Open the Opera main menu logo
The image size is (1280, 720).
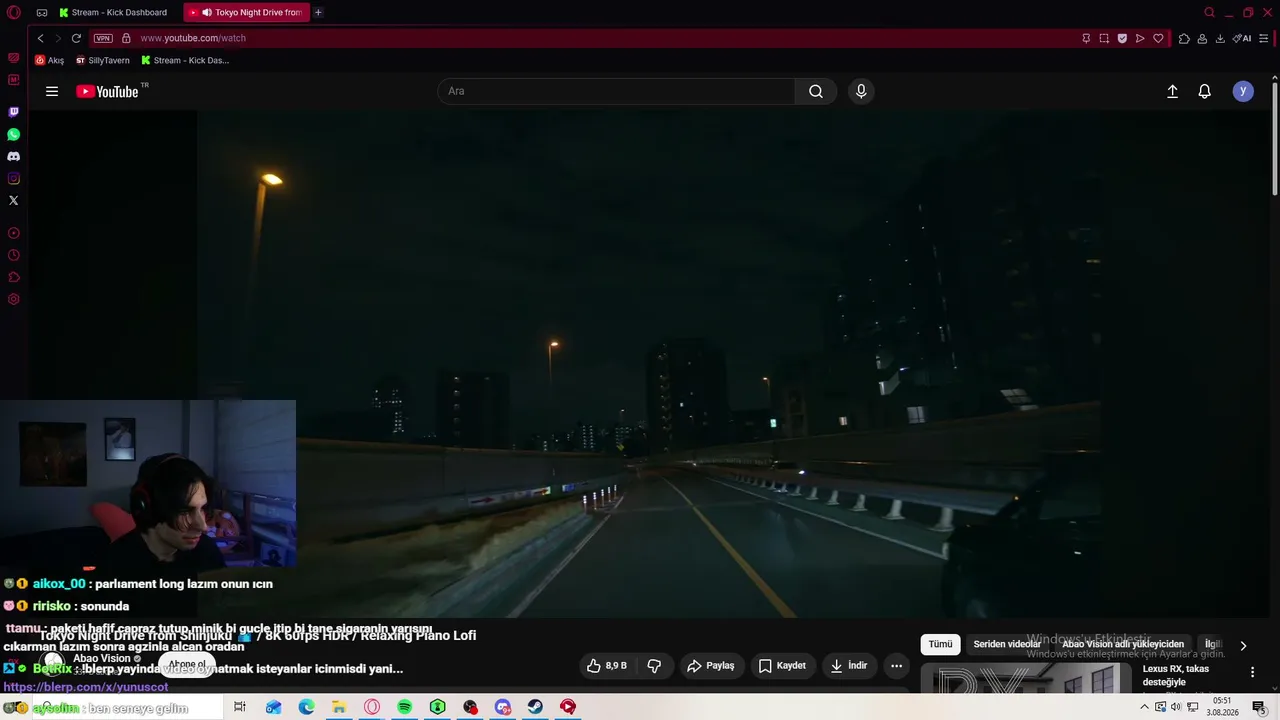click(13, 13)
